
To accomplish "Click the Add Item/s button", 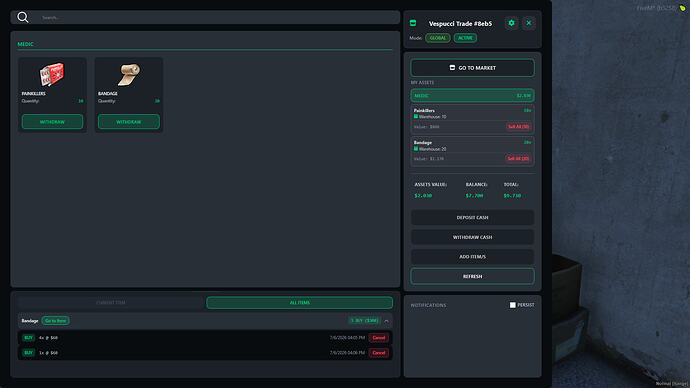I will tap(472, 256).
